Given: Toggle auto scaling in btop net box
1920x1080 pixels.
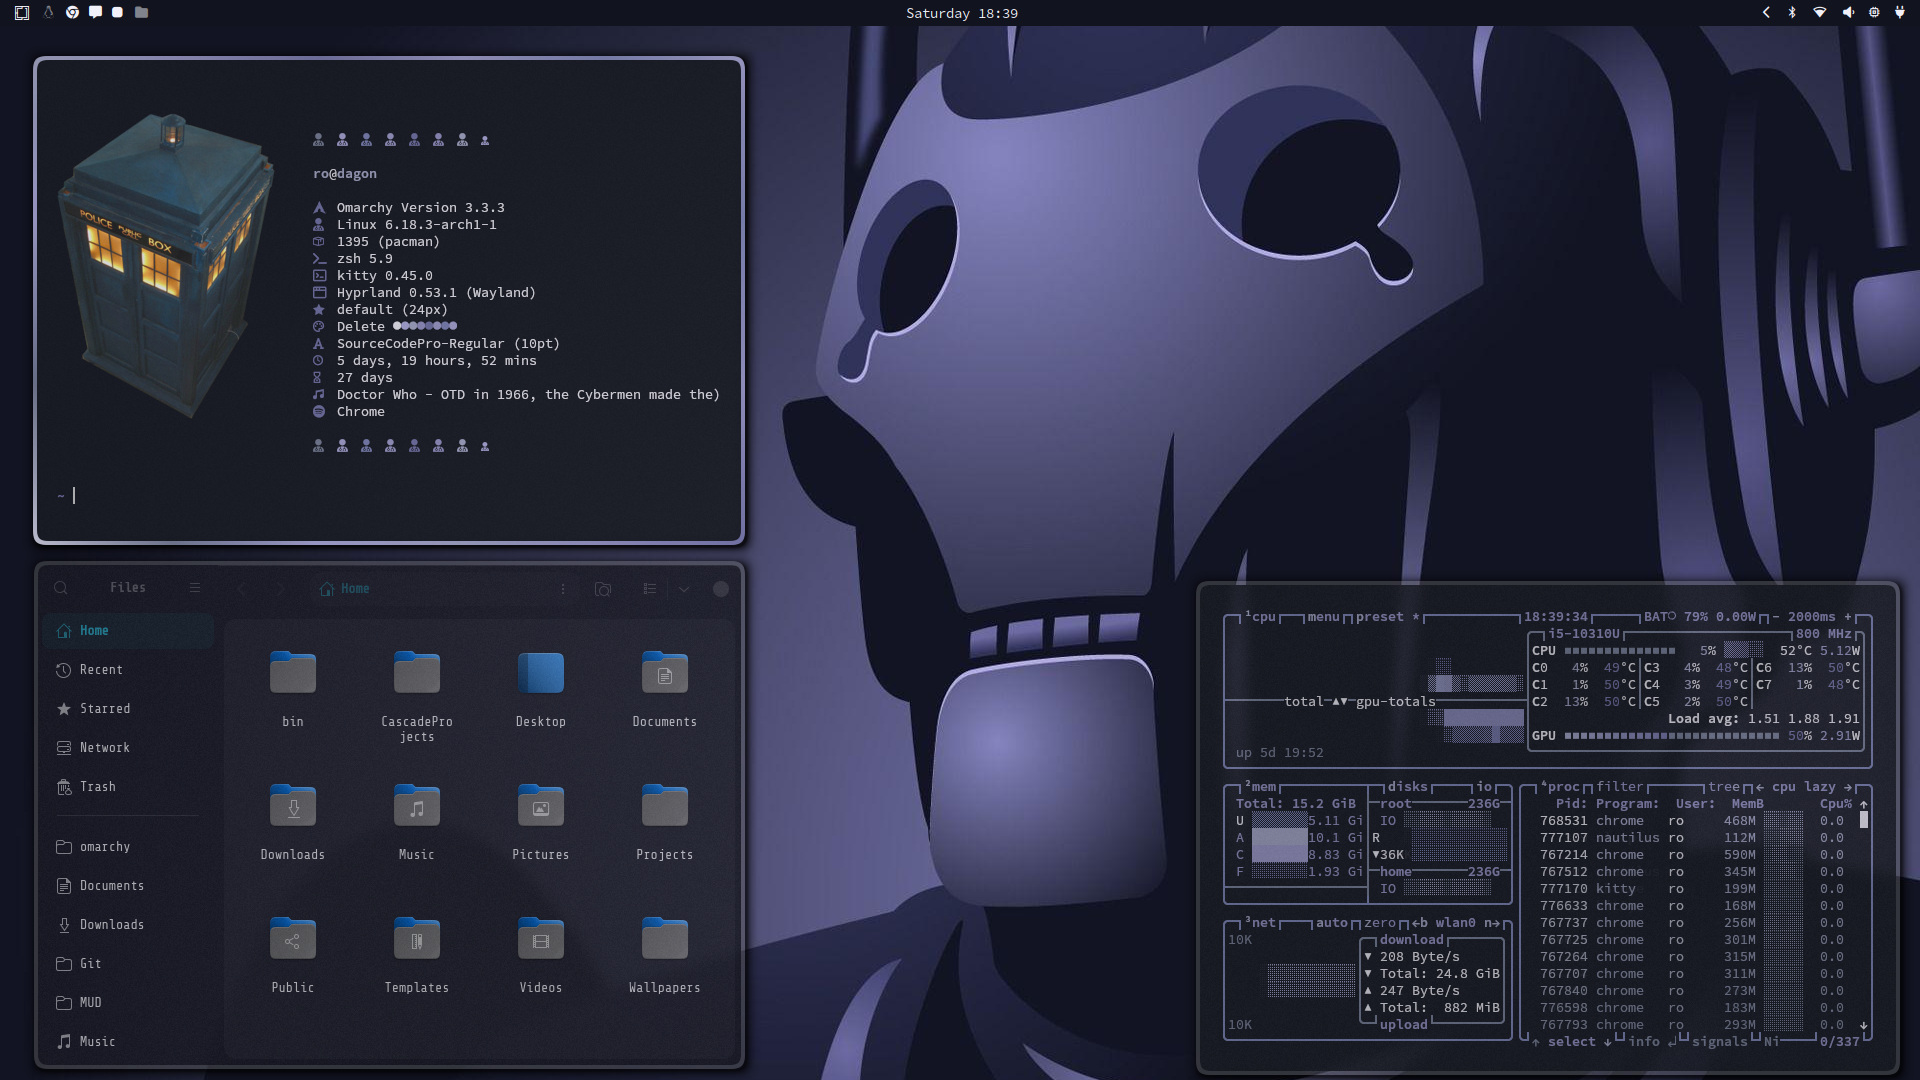Looking at the screenshot, I should (1331, 923).
